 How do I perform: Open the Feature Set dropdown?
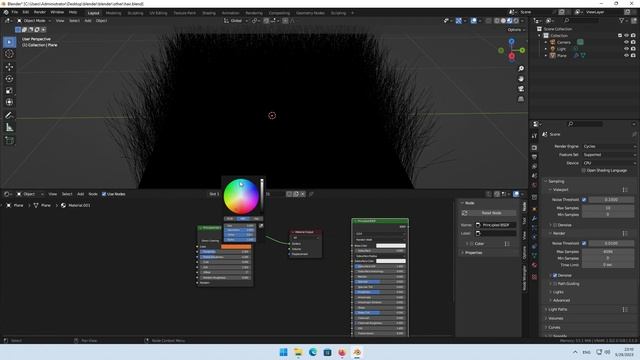point(609,155)
